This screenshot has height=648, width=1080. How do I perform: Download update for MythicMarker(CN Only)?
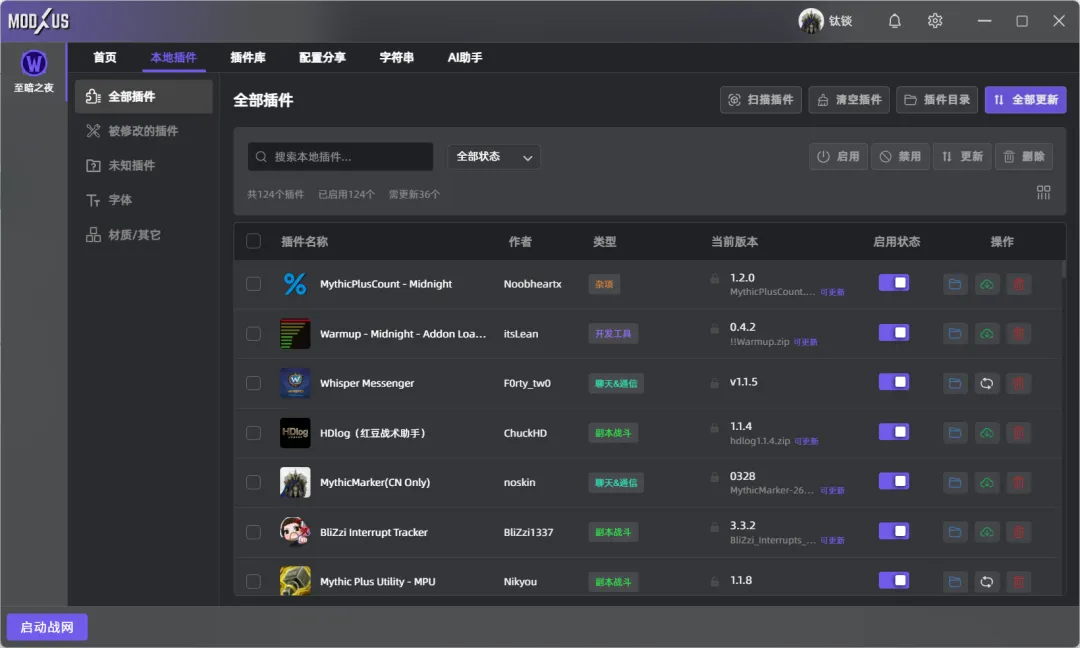click(986, 482)
